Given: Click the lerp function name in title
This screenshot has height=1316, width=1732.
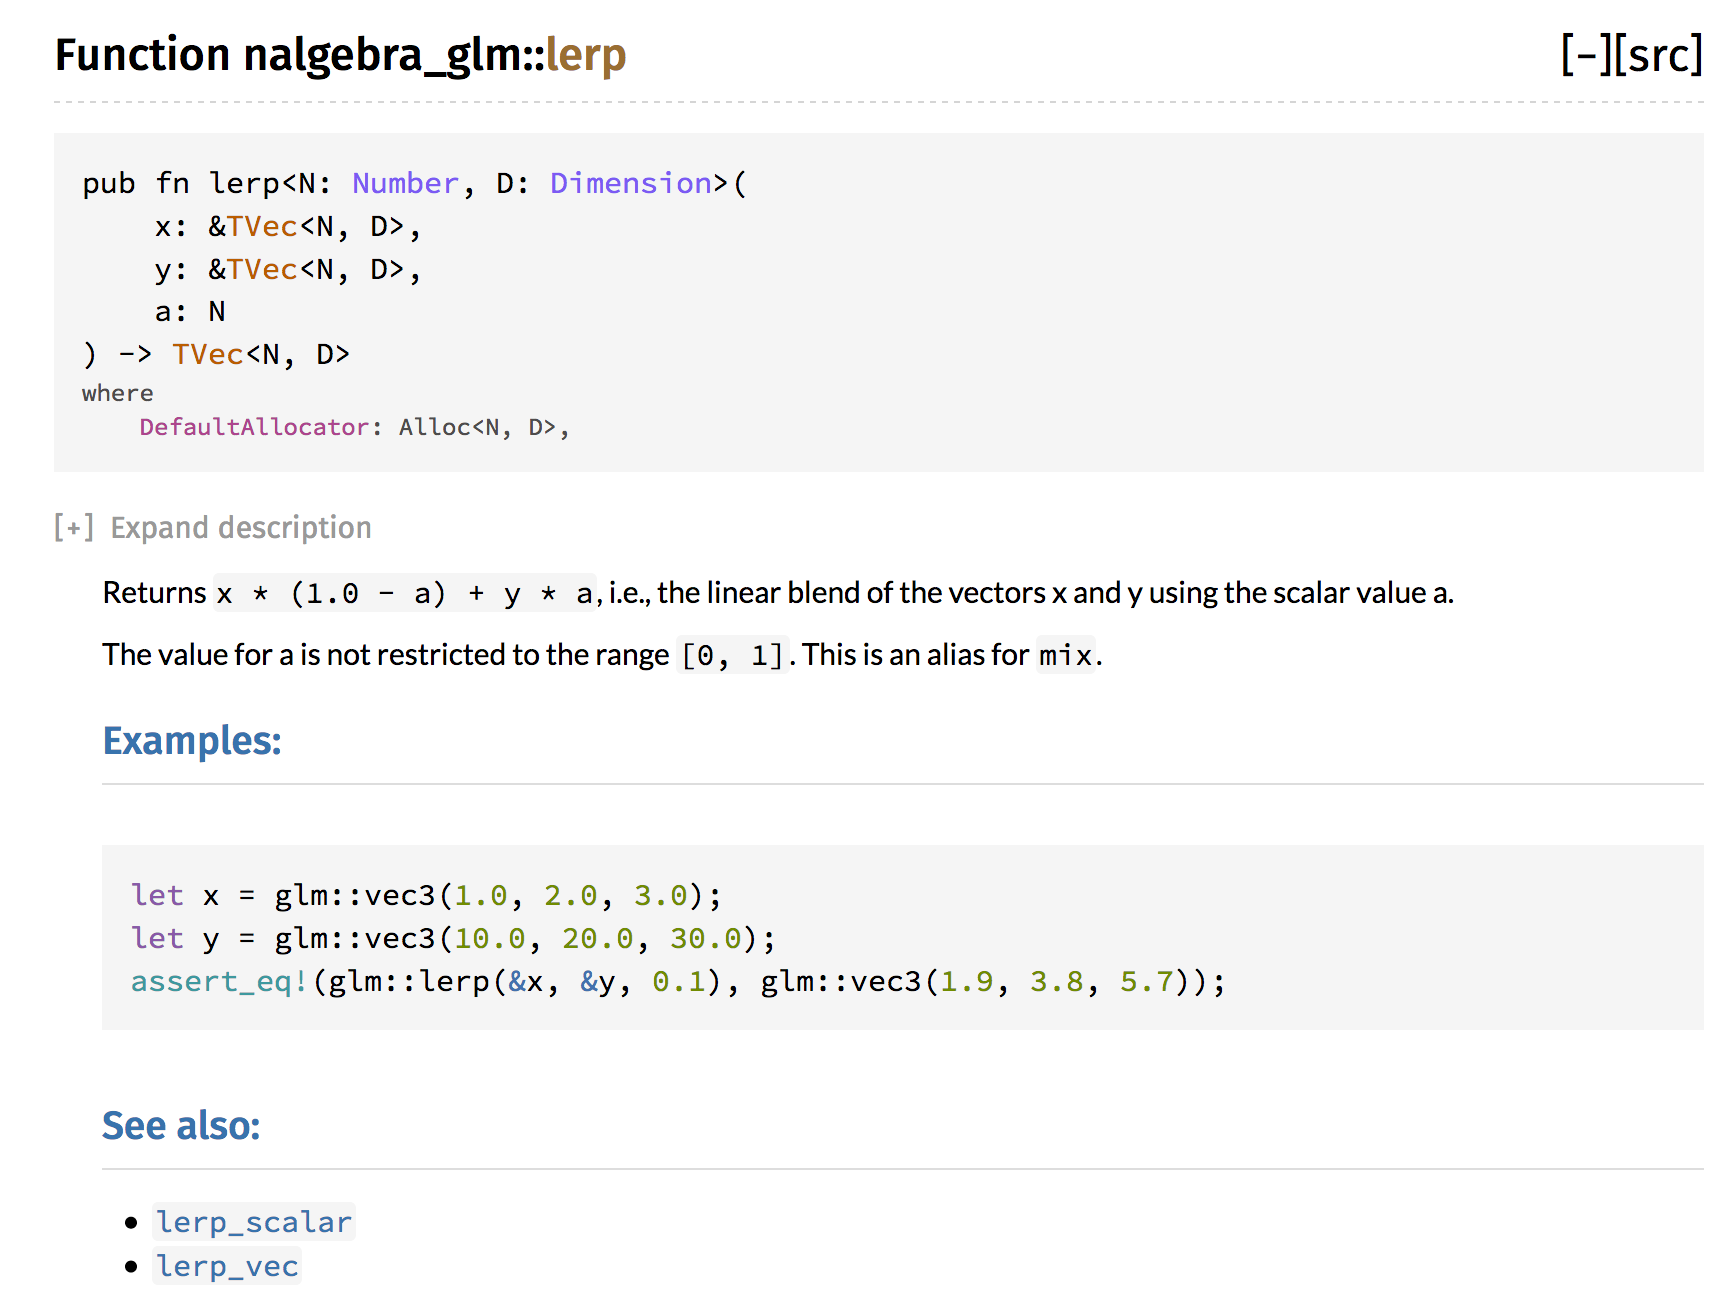Looking at the screenshot, I should point(586,55).
